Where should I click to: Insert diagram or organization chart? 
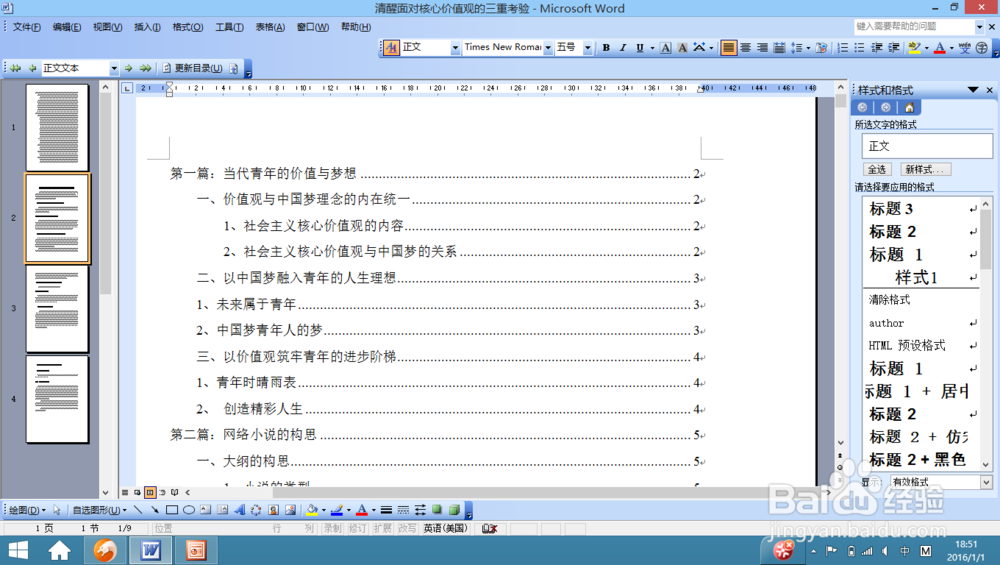point(256,510)
